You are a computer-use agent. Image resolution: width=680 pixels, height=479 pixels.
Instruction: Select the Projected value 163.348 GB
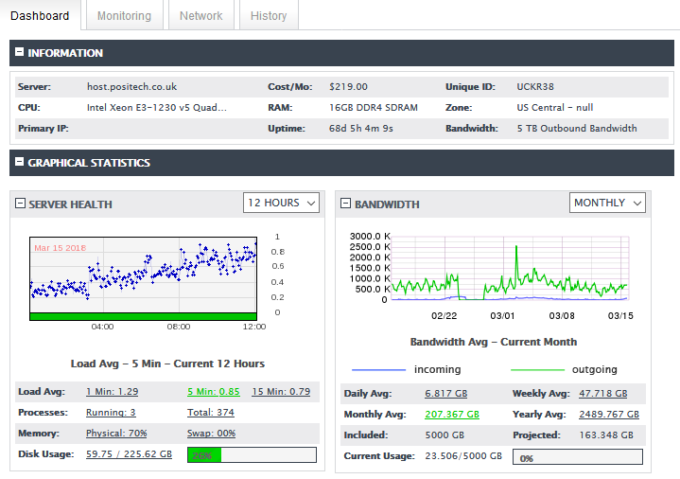pyautogui.click(x=606, y=435)
